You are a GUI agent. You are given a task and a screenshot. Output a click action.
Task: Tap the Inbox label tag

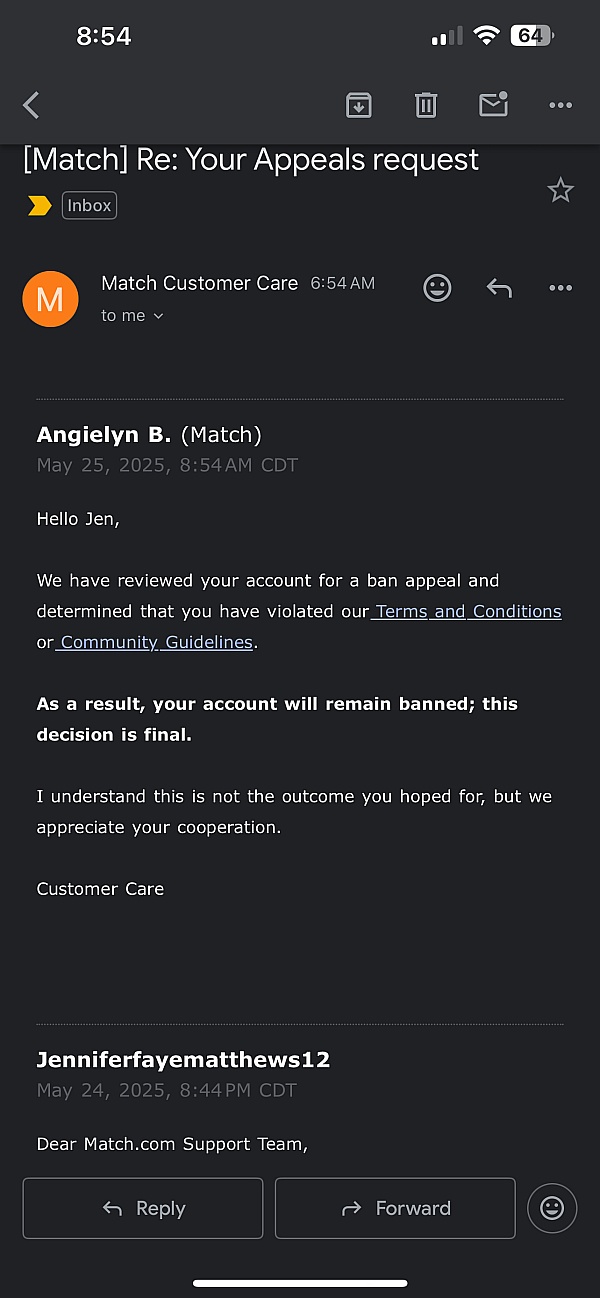[90, 205]
